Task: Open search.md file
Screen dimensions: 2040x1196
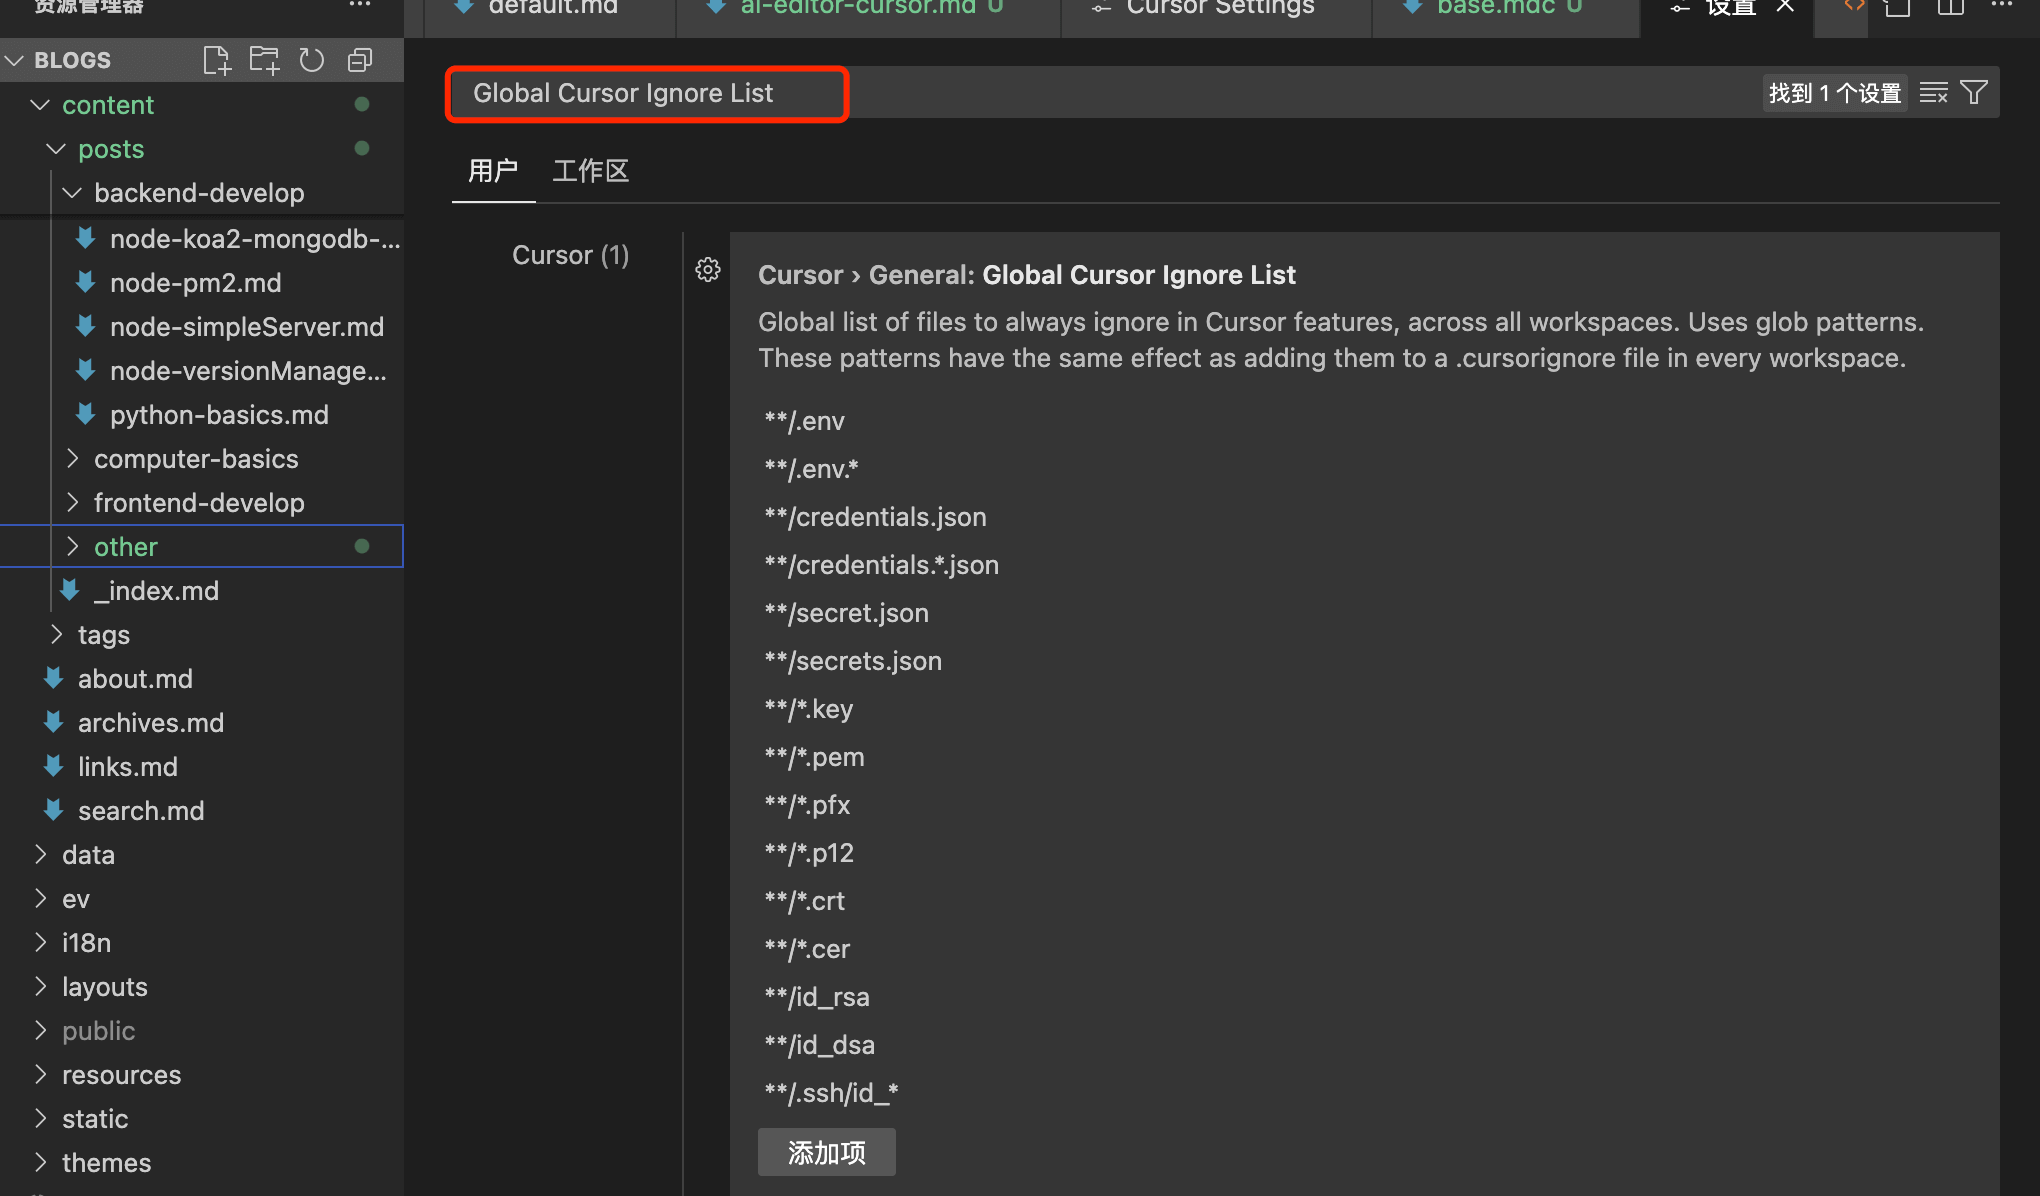Action: click(x=202, y=811)
